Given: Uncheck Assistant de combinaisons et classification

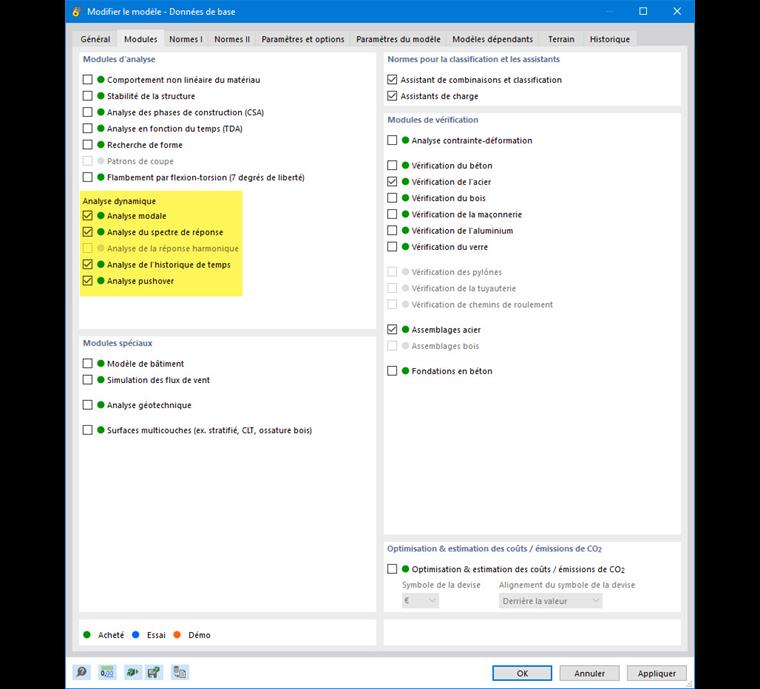Looking at the screenshot, I should (392, 79).
